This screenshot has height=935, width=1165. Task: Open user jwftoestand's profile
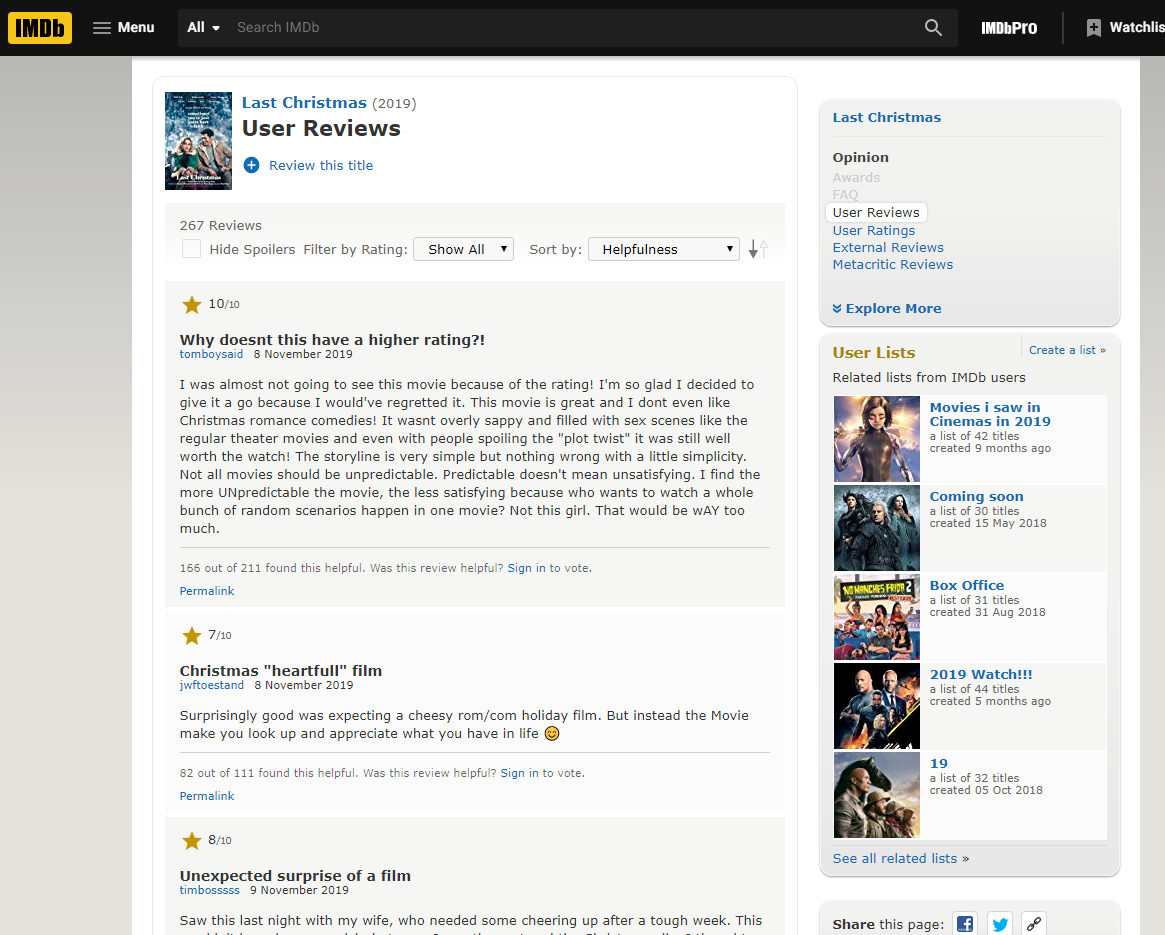[212, 685]
